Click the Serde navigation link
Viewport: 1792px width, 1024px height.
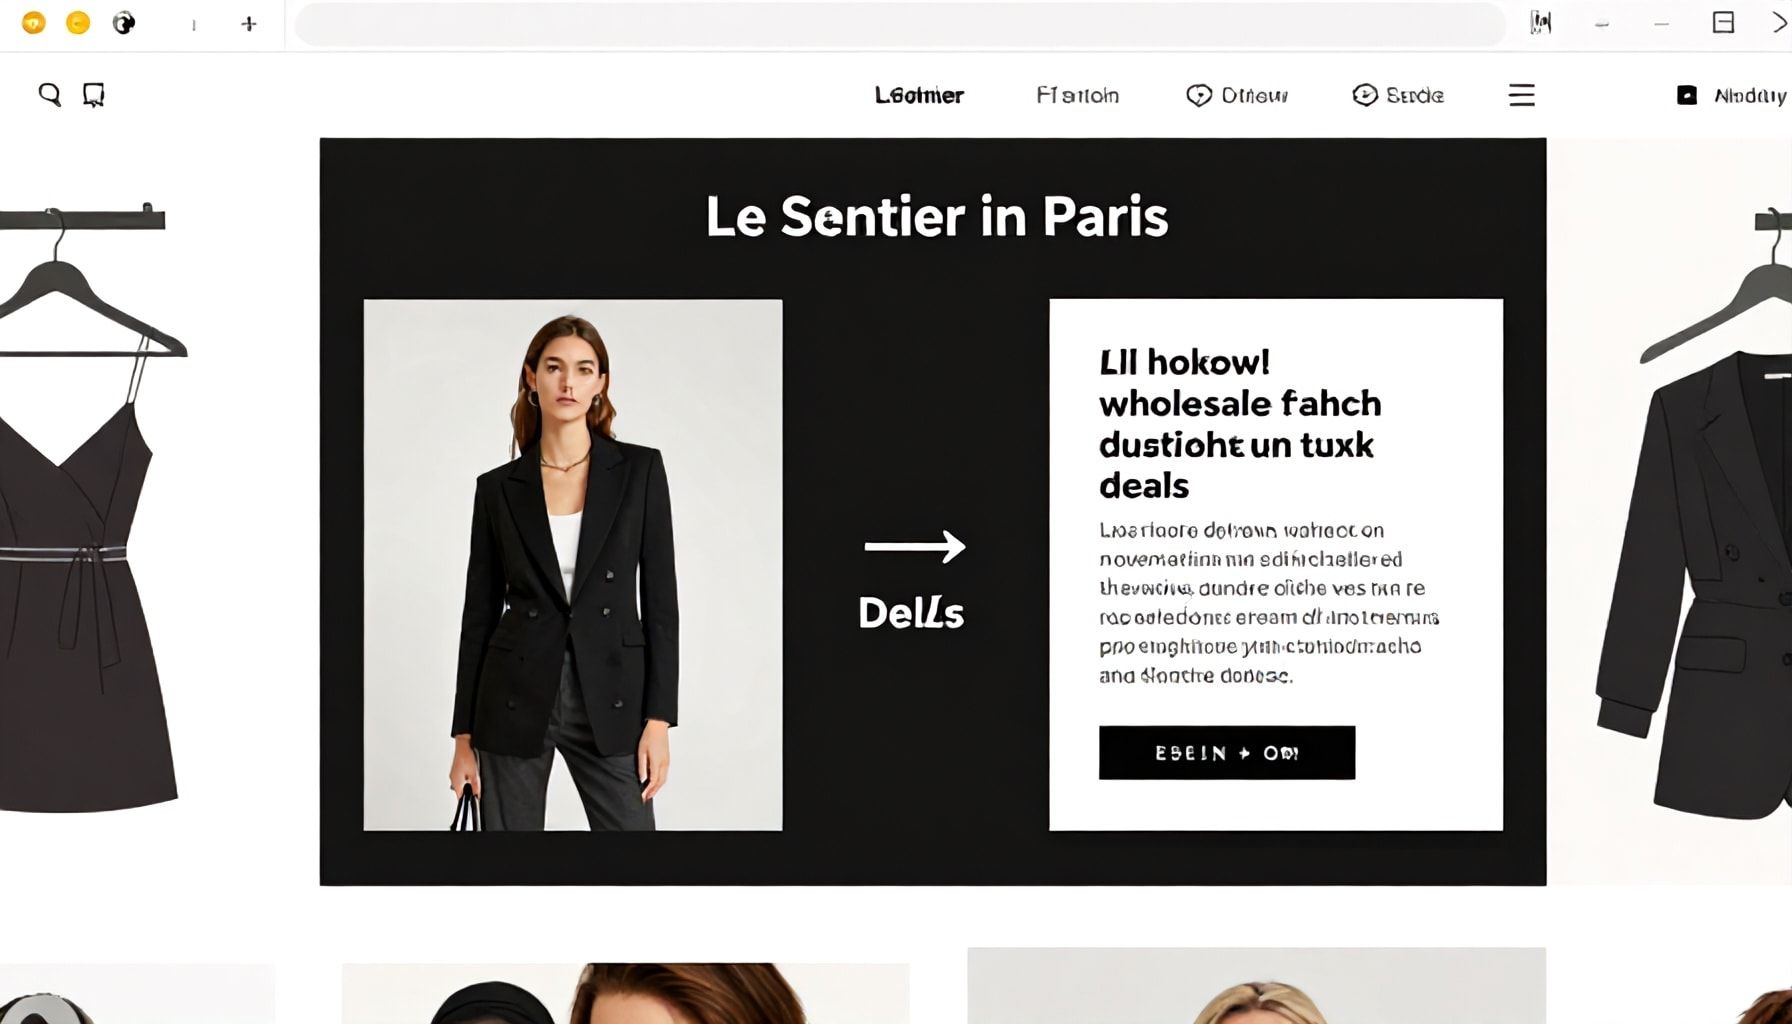click(x=1414, y=95)
